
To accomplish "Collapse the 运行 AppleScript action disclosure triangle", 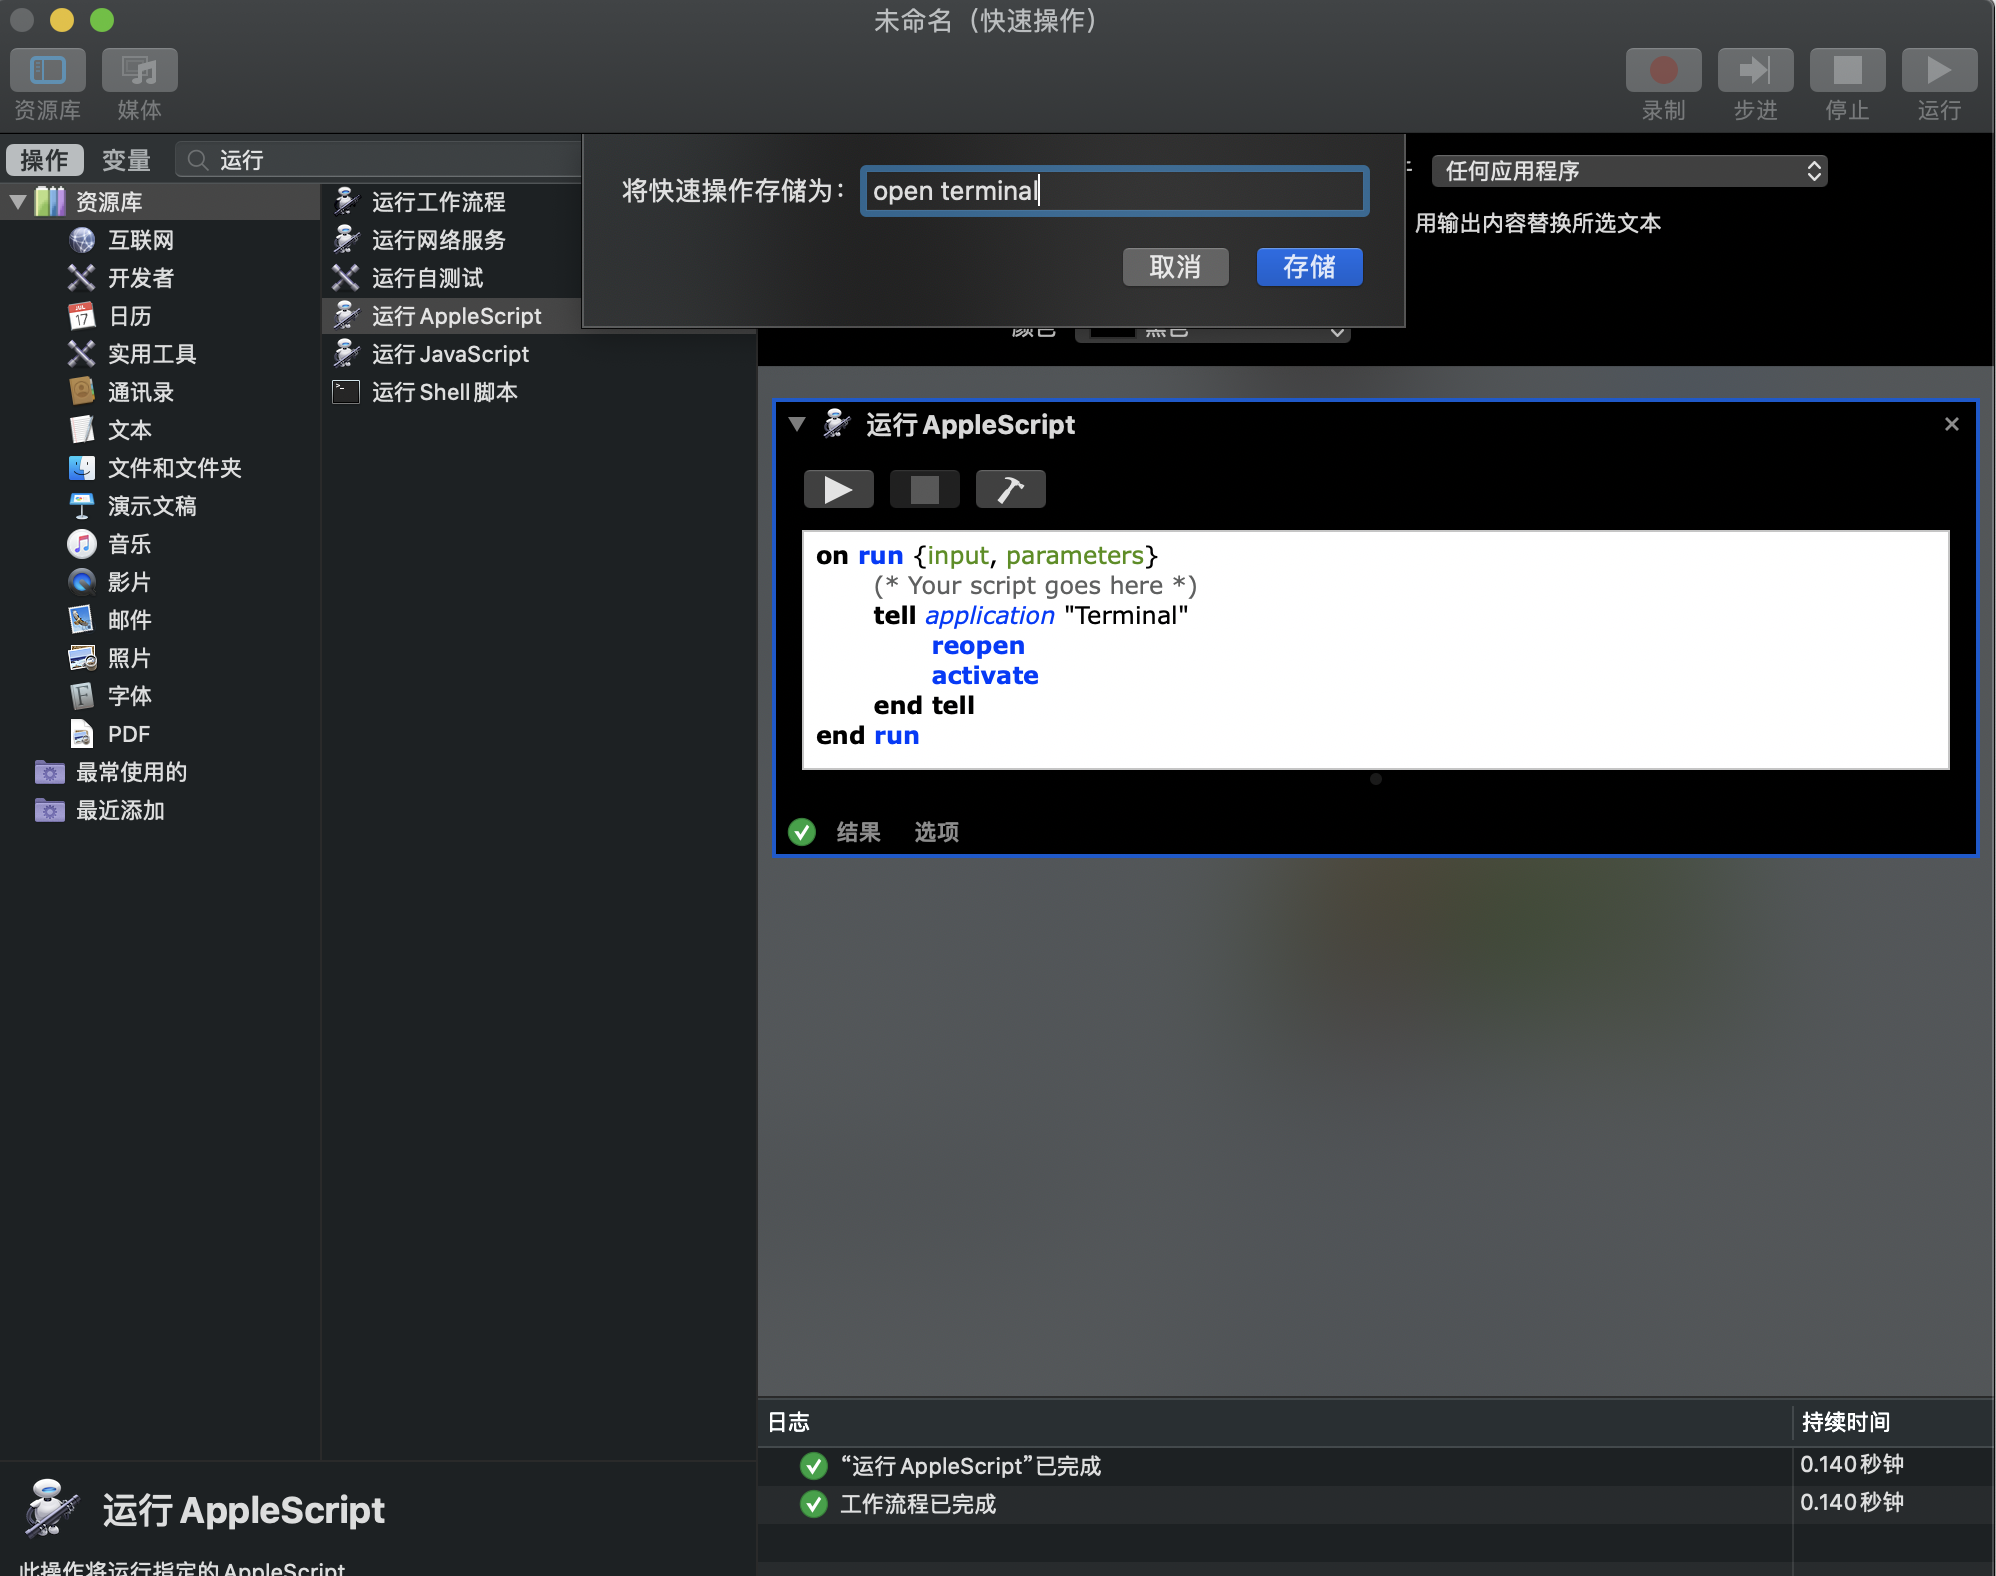I will point(797,424).
